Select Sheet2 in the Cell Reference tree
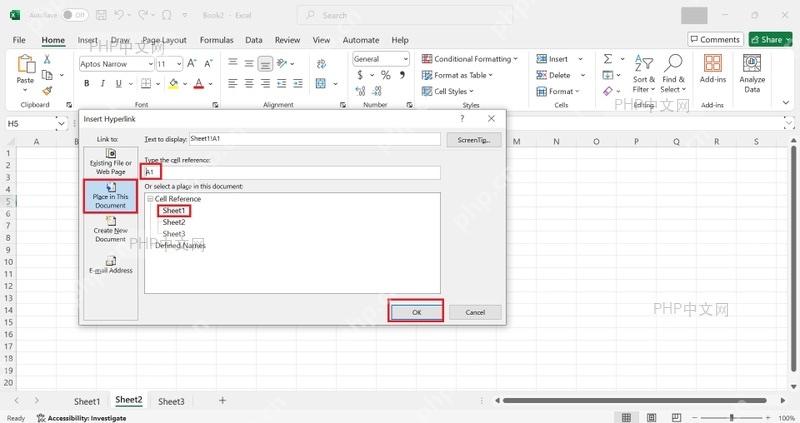The width and height of the screenshot is (800, 423). [174, 222]
